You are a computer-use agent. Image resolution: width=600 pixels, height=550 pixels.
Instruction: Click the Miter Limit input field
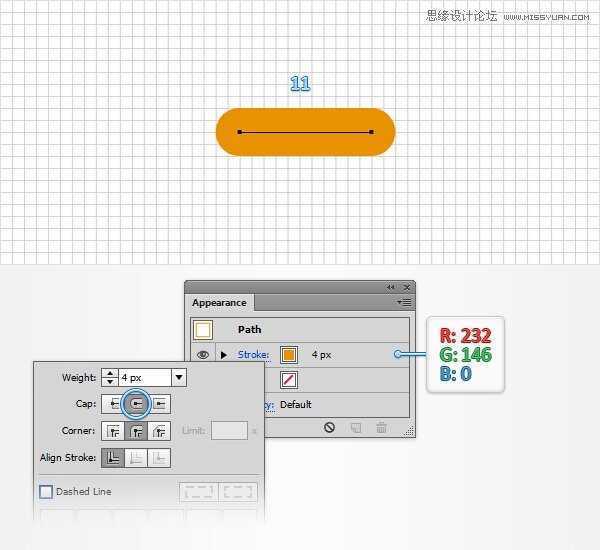coord(229,431)
